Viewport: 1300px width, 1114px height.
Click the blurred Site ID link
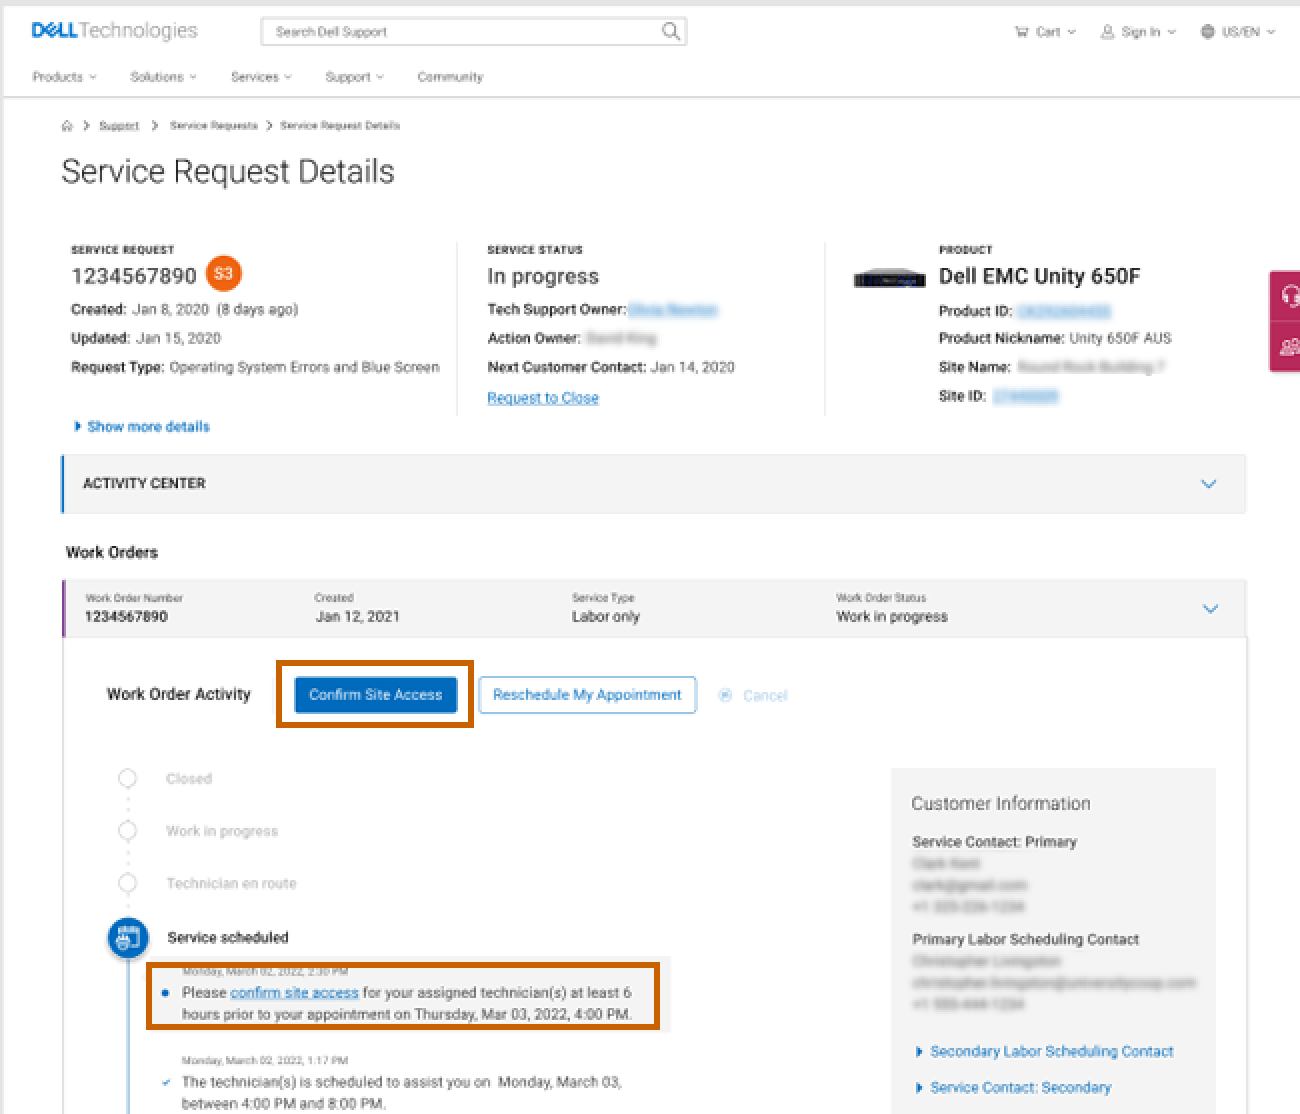click(1025, 397)
